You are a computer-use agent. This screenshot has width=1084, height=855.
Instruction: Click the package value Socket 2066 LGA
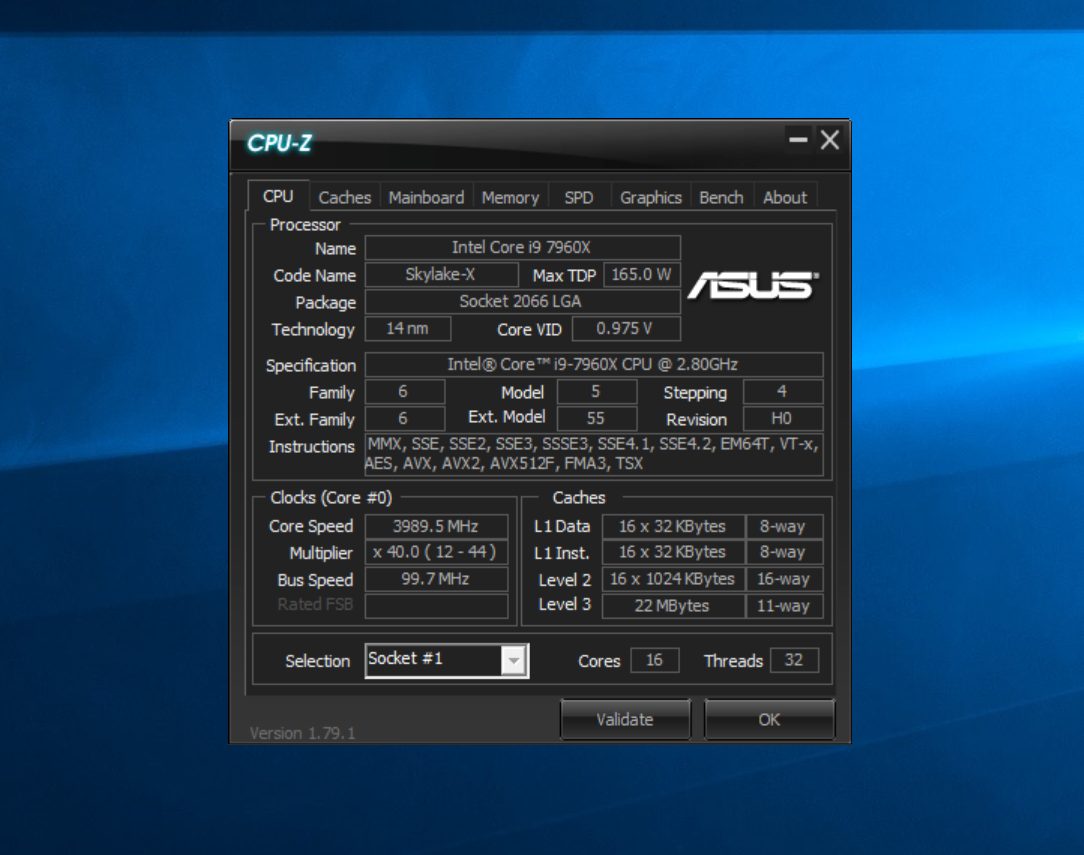tap(523, 301)
